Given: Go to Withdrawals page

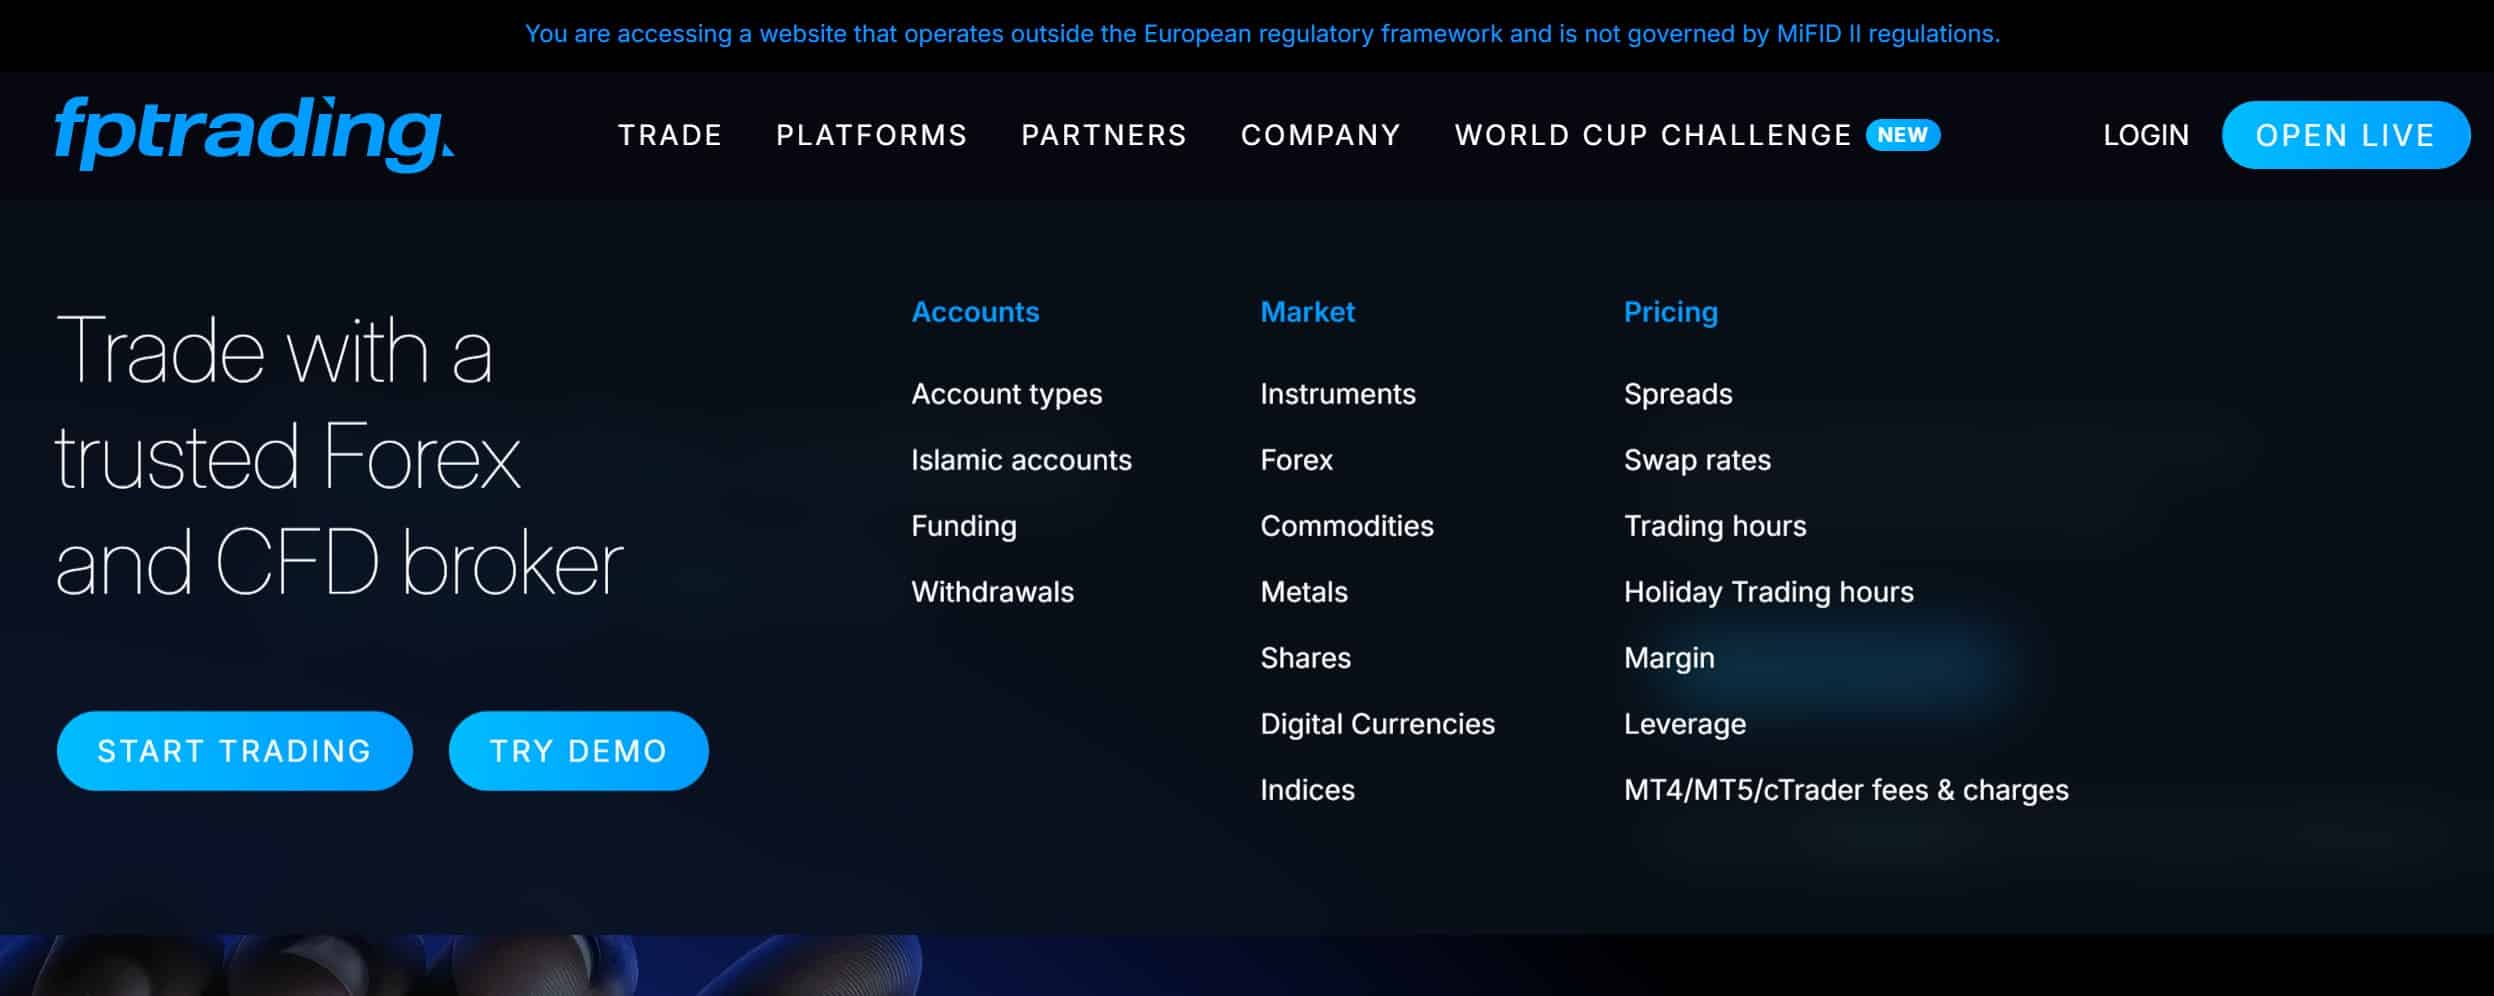Looking at the screenshot, I should pyautogui.click(x=993, y=592).
